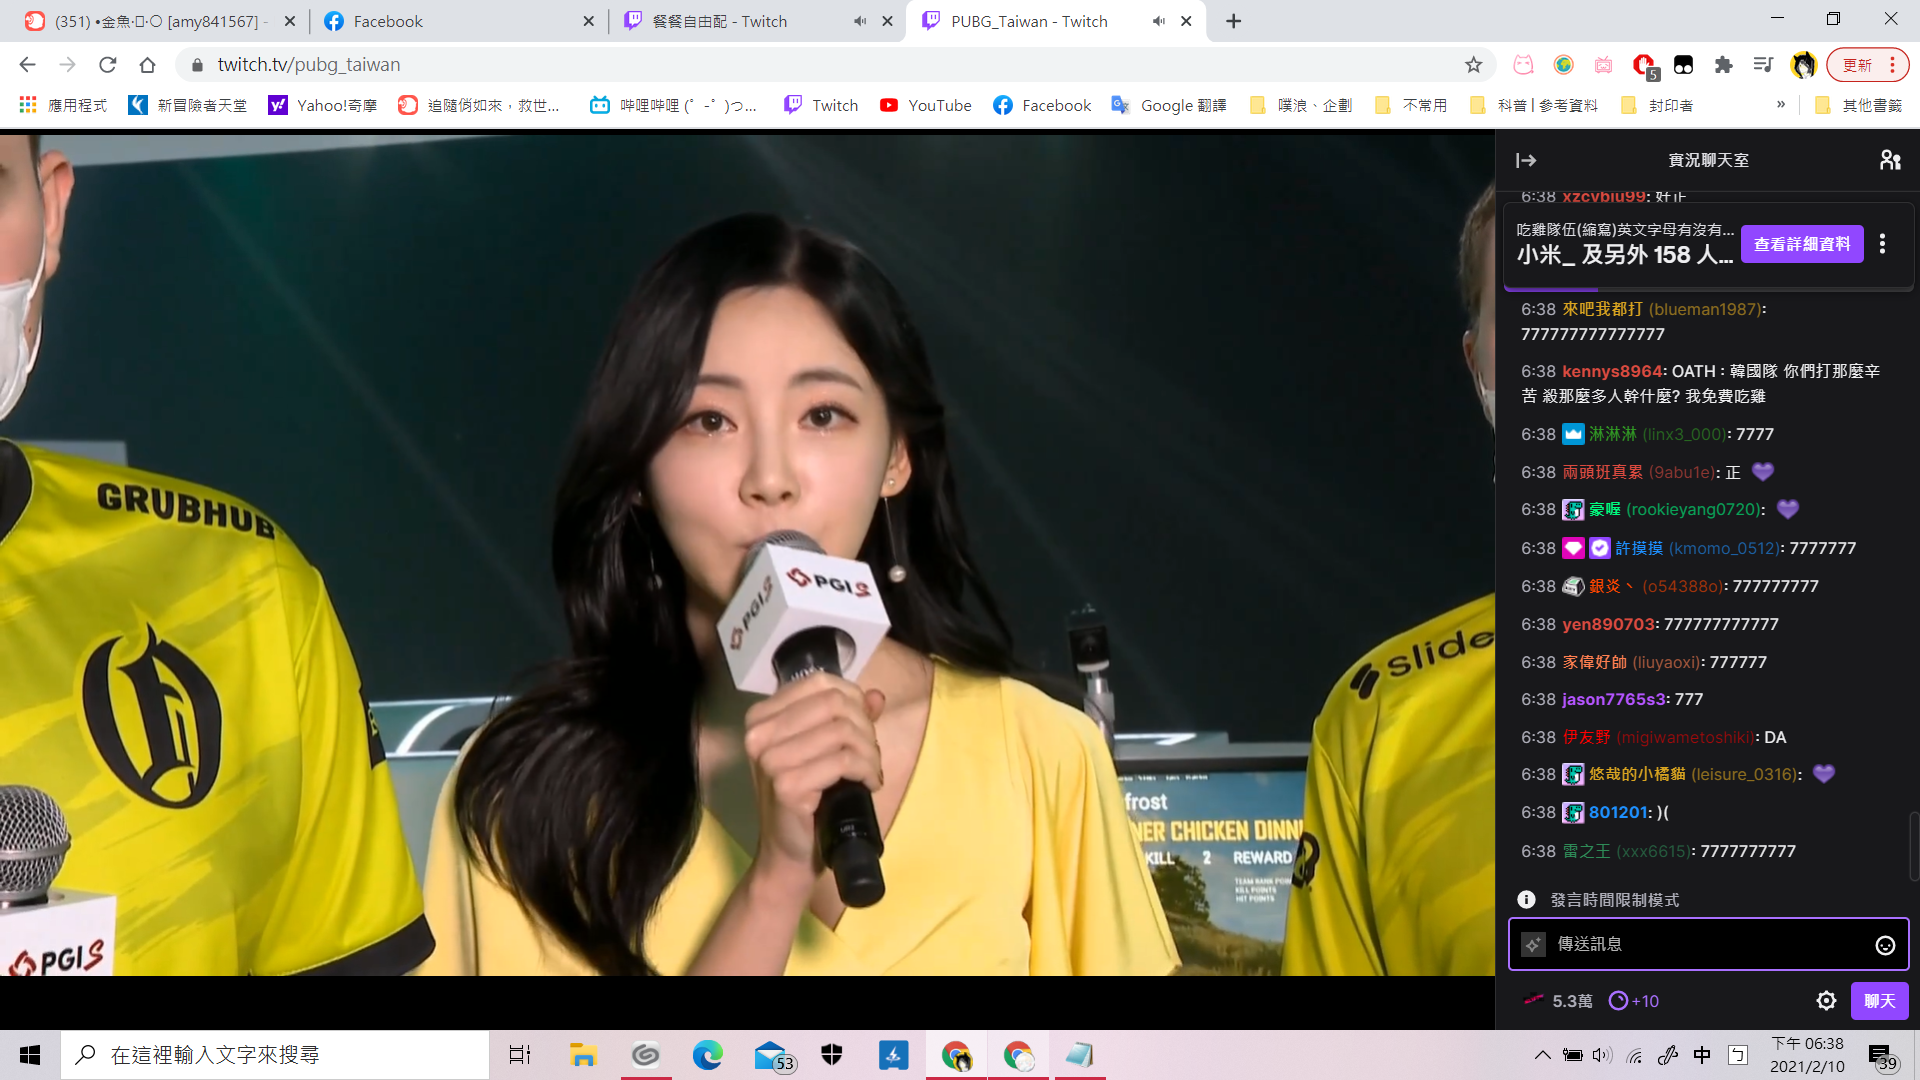
Task: Open Chrome three-dot menu on update button
Action: pyautogui.click(x=1892, y=65)
